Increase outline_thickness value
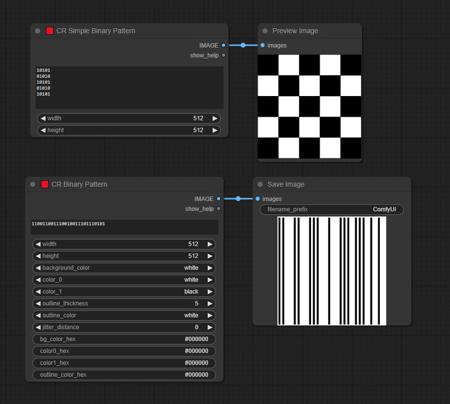This screenshot has height=404, width=450. [210, 304]
